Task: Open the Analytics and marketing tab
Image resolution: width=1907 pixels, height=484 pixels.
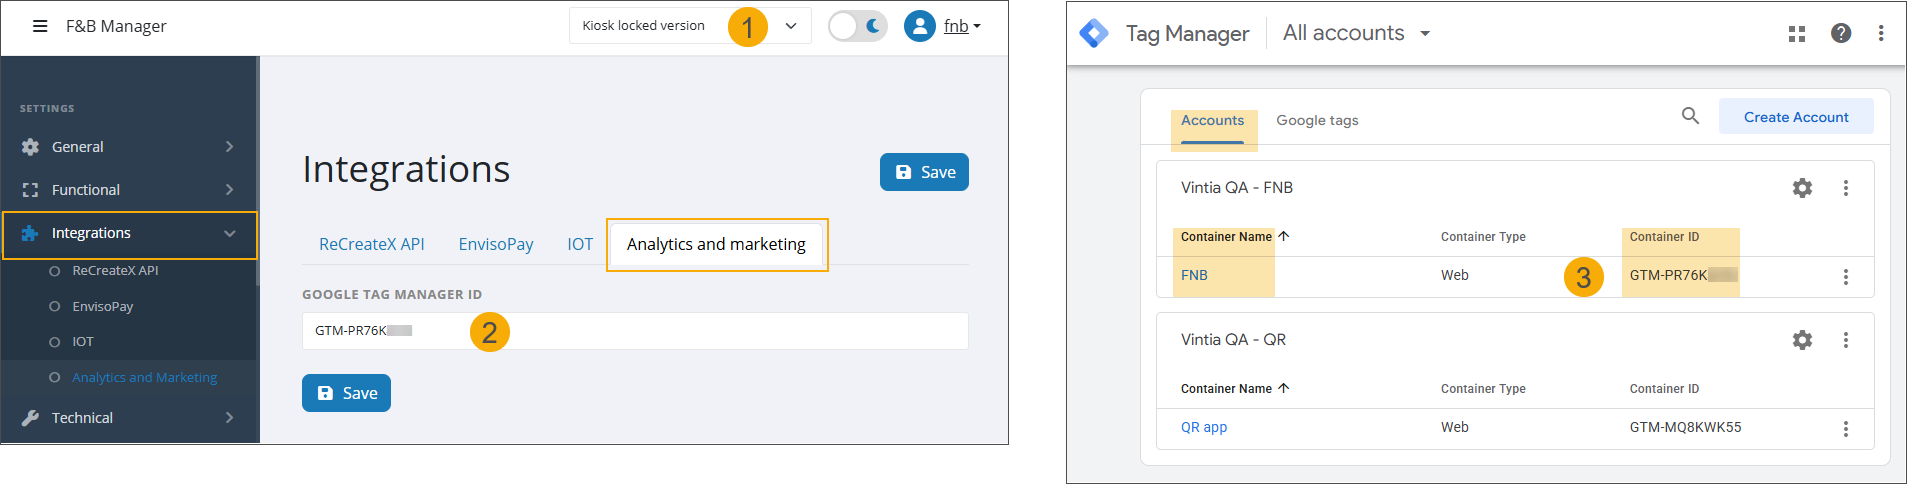Action: coord(716,244)
